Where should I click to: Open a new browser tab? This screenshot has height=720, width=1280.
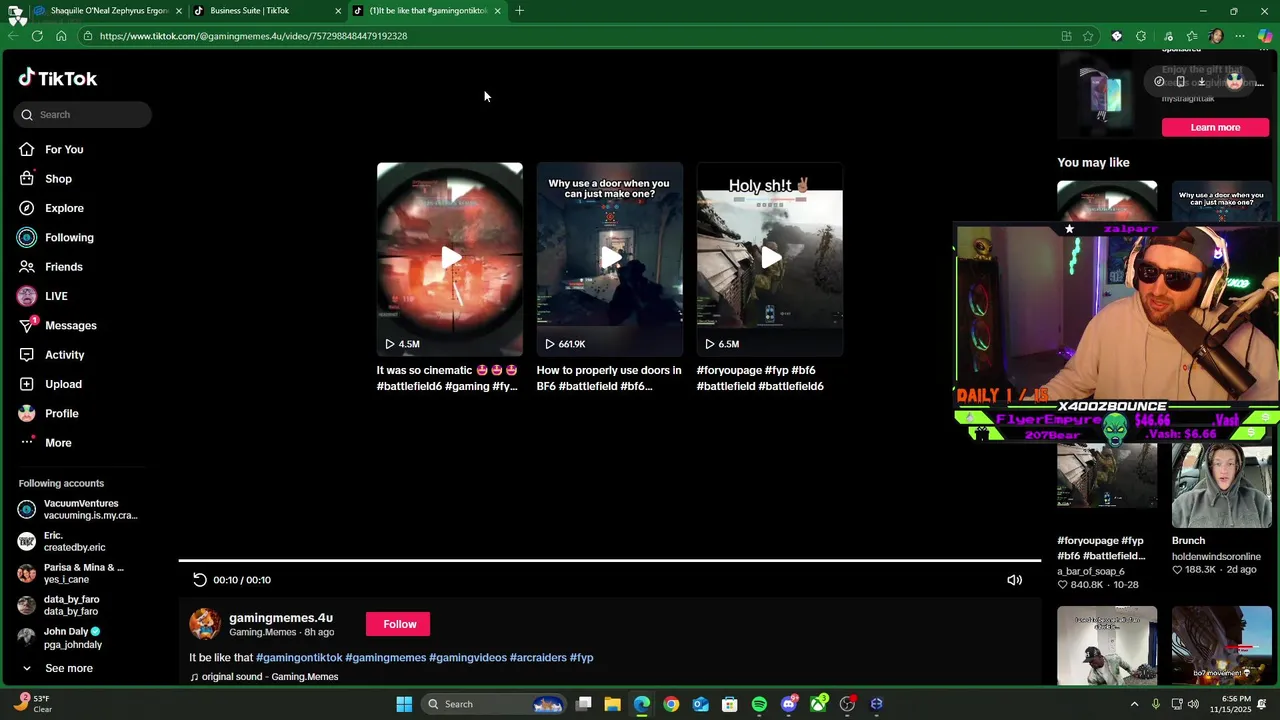tap(519, 11)
